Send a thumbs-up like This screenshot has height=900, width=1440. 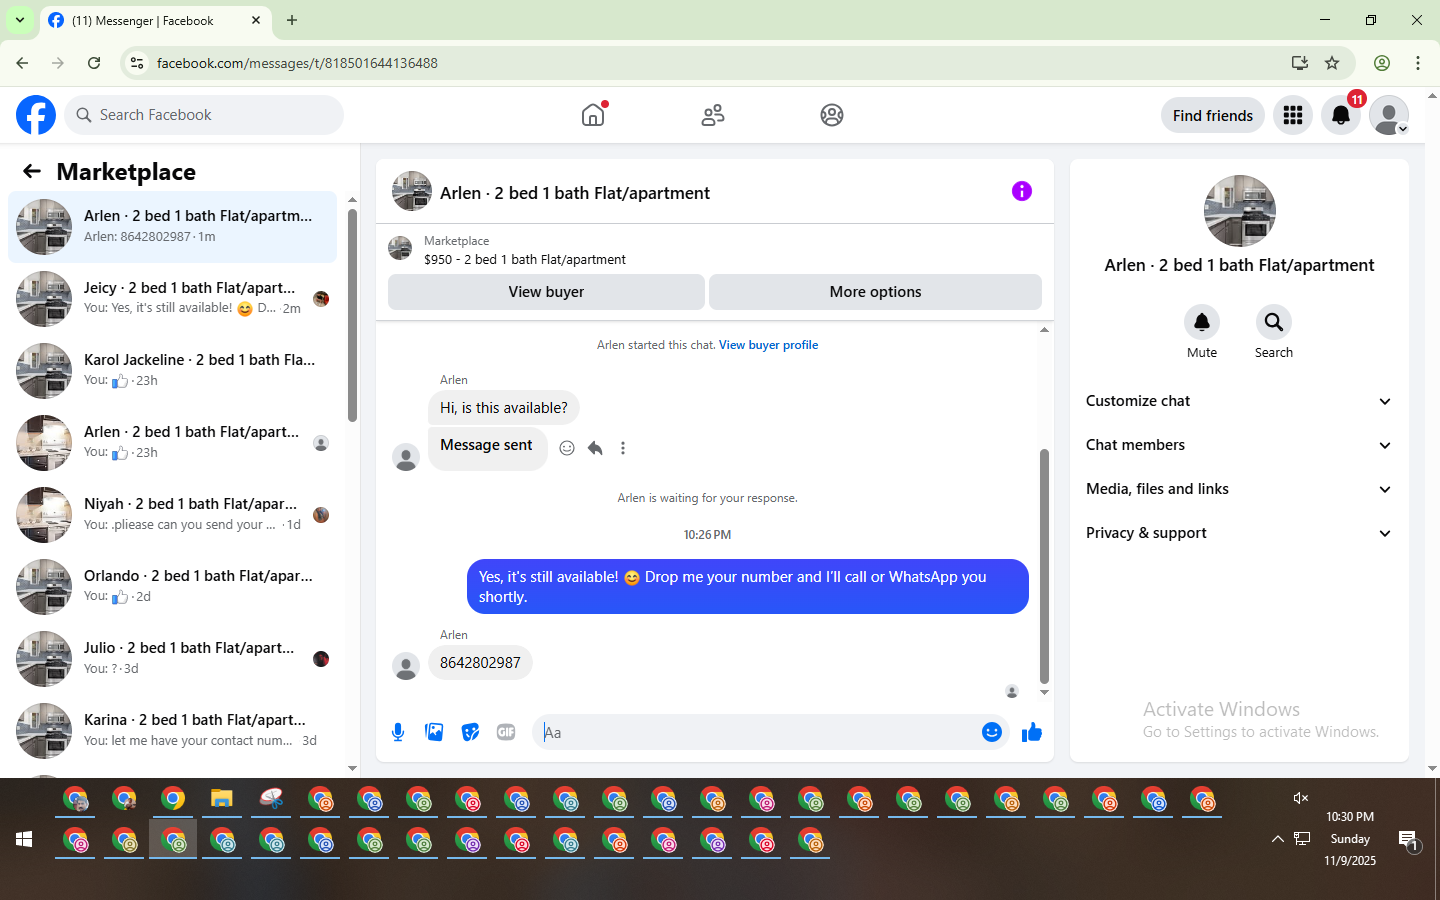[x=1032, y=733]
